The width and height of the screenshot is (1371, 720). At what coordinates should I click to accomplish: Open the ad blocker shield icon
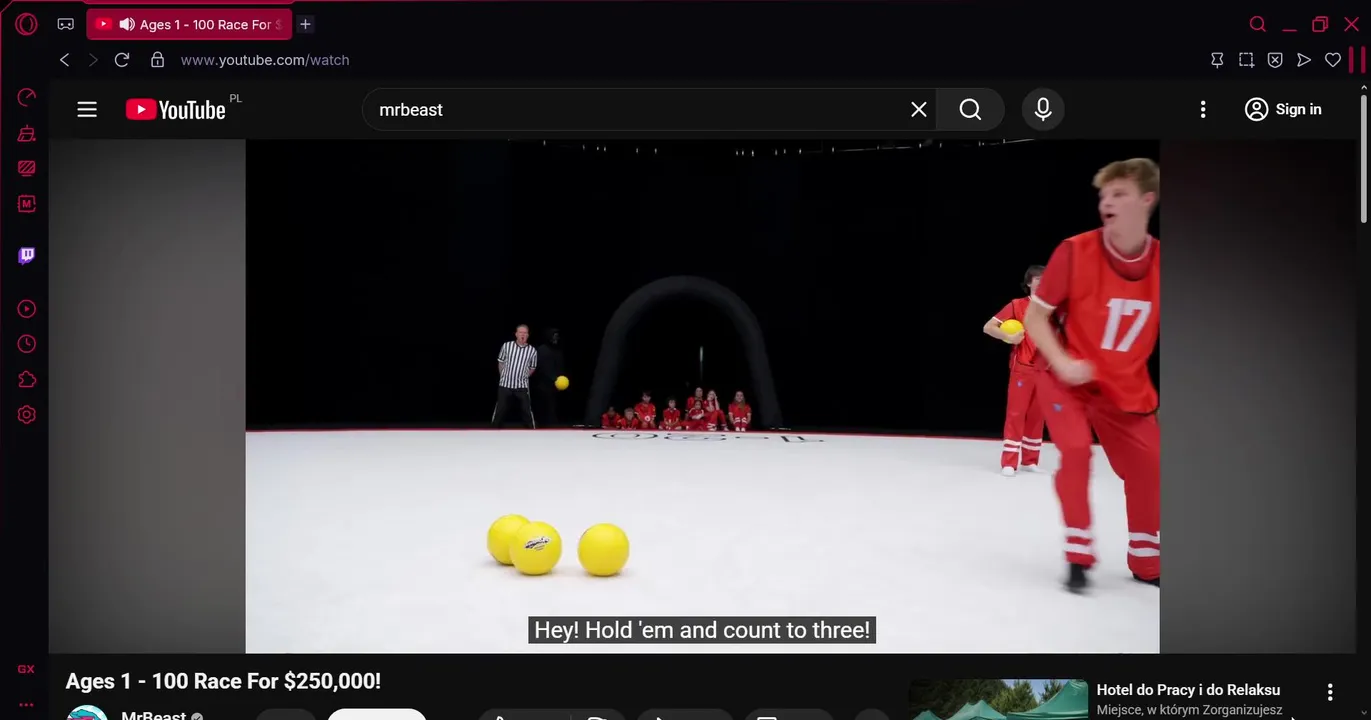click(x=1275, y=60)
